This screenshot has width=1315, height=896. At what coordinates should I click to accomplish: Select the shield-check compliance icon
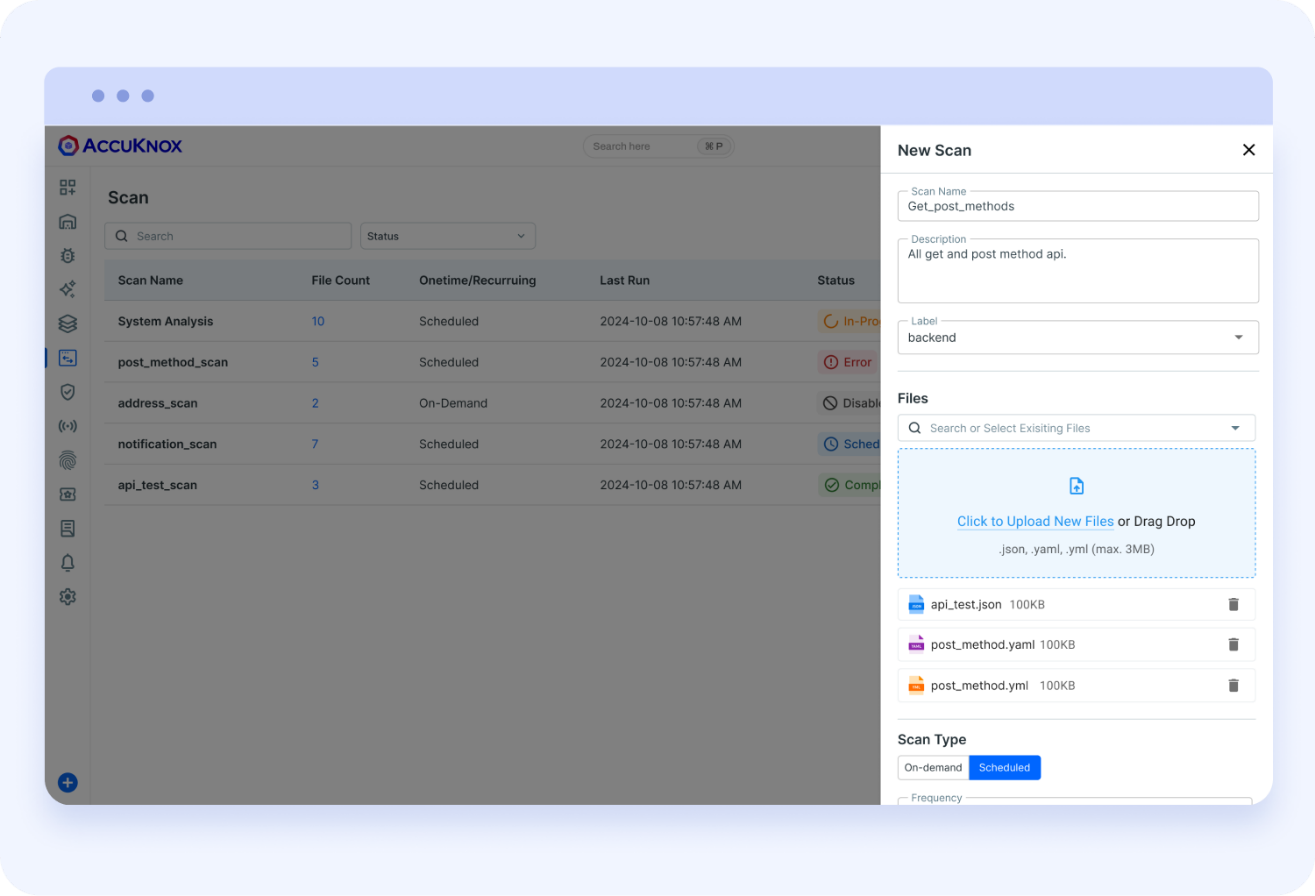tap(67, 392)
